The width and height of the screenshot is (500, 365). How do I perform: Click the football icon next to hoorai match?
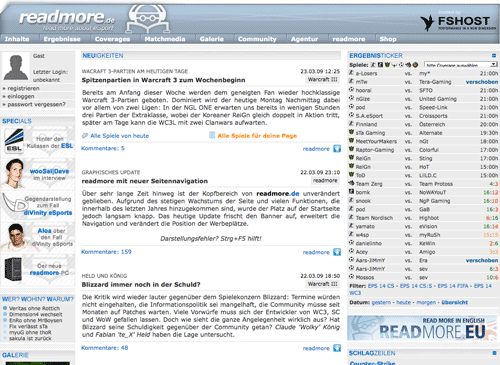351,90
